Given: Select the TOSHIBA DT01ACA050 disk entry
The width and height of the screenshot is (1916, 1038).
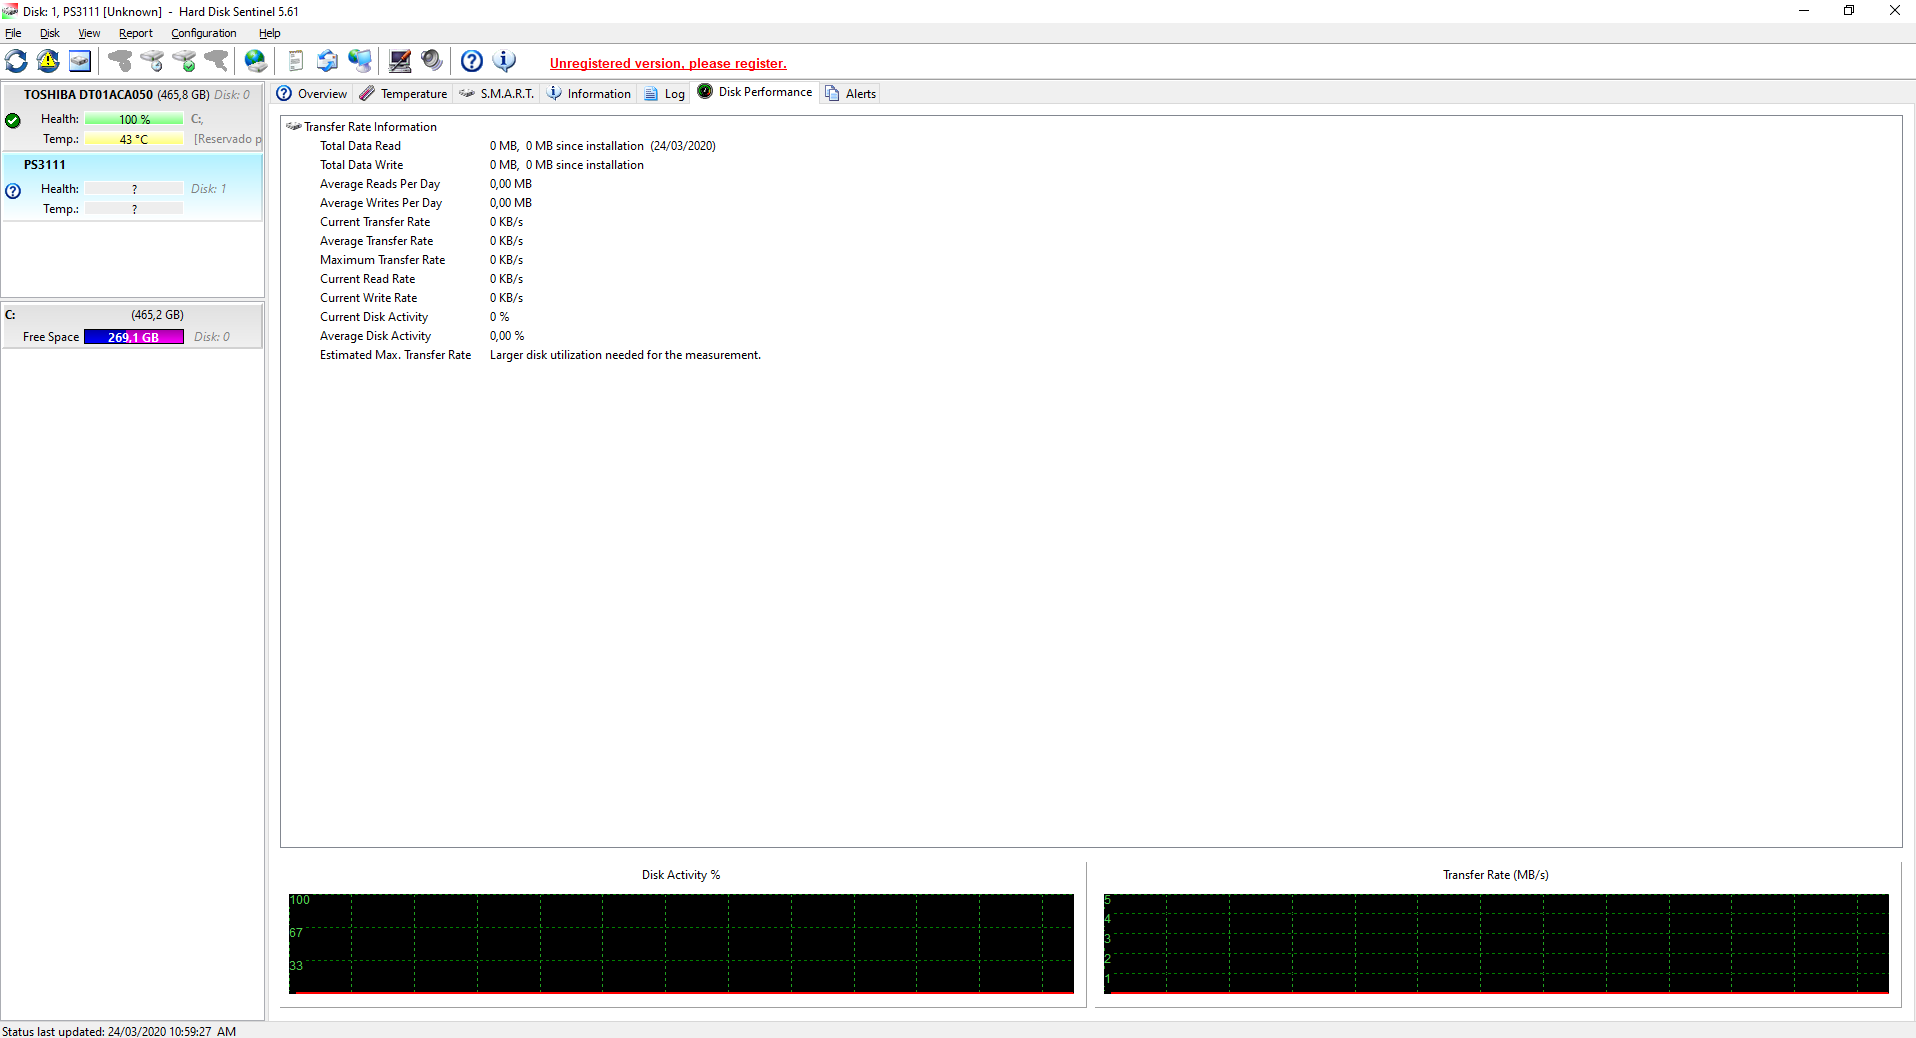Looking at the screenshot, I should pos(132,117).
